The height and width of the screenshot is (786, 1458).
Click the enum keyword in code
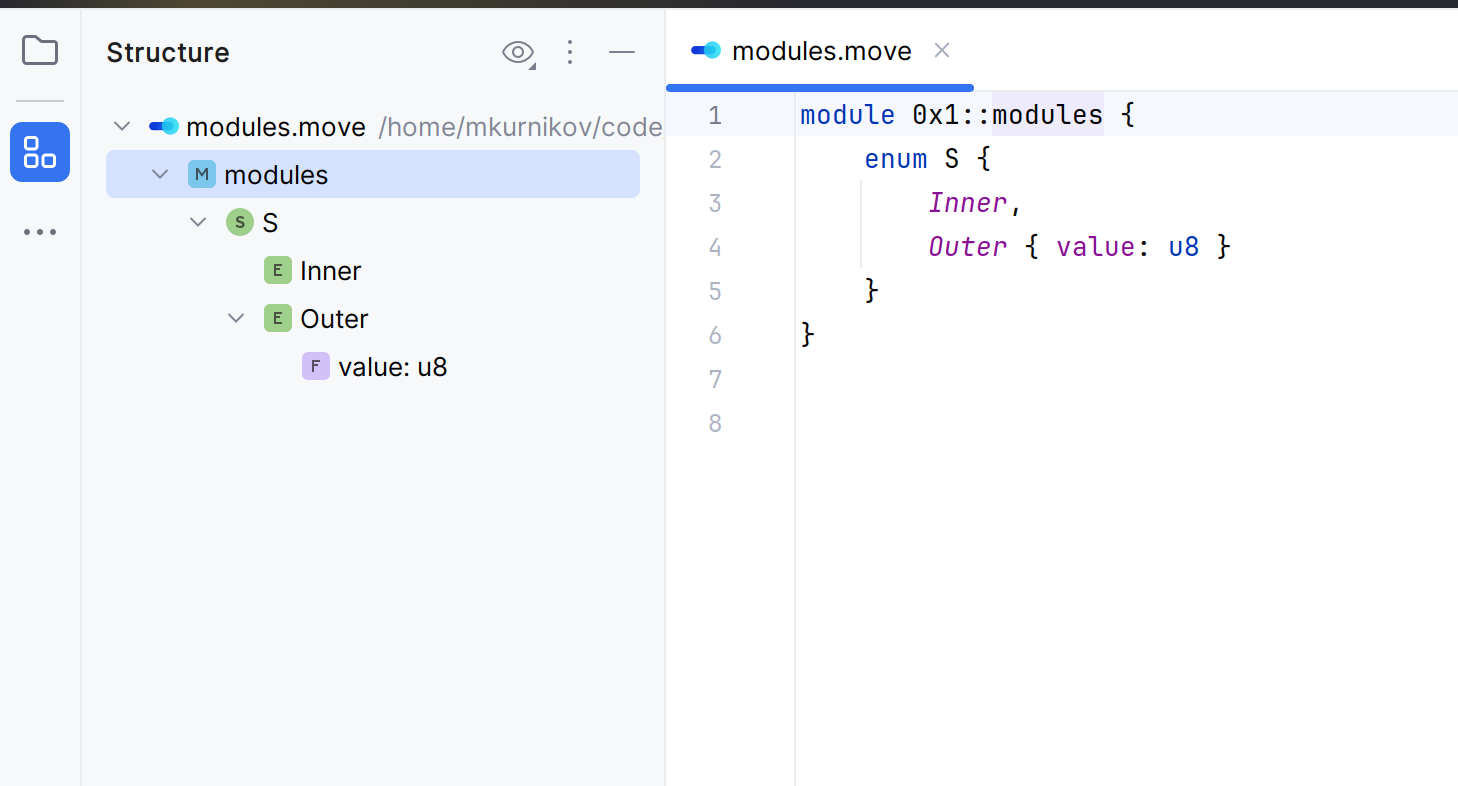896,159
